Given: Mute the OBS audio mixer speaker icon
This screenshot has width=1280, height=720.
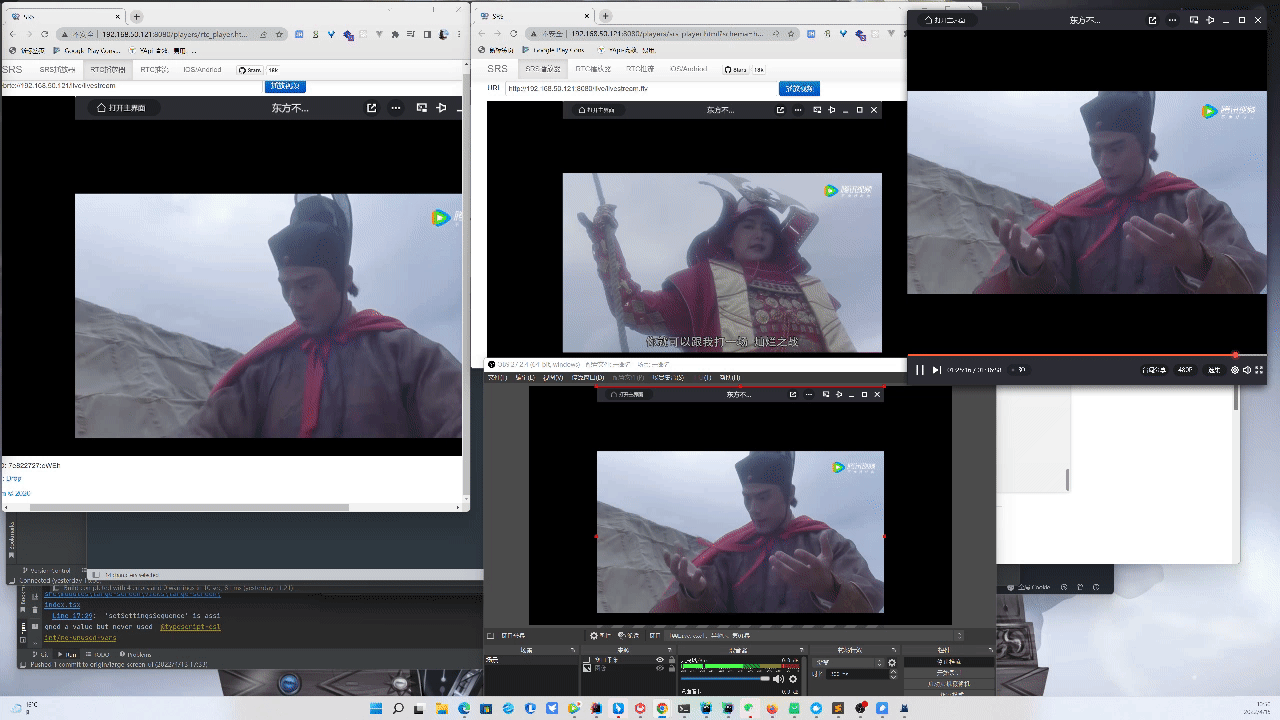Looking at the screenshot, I should click(778, 679).
